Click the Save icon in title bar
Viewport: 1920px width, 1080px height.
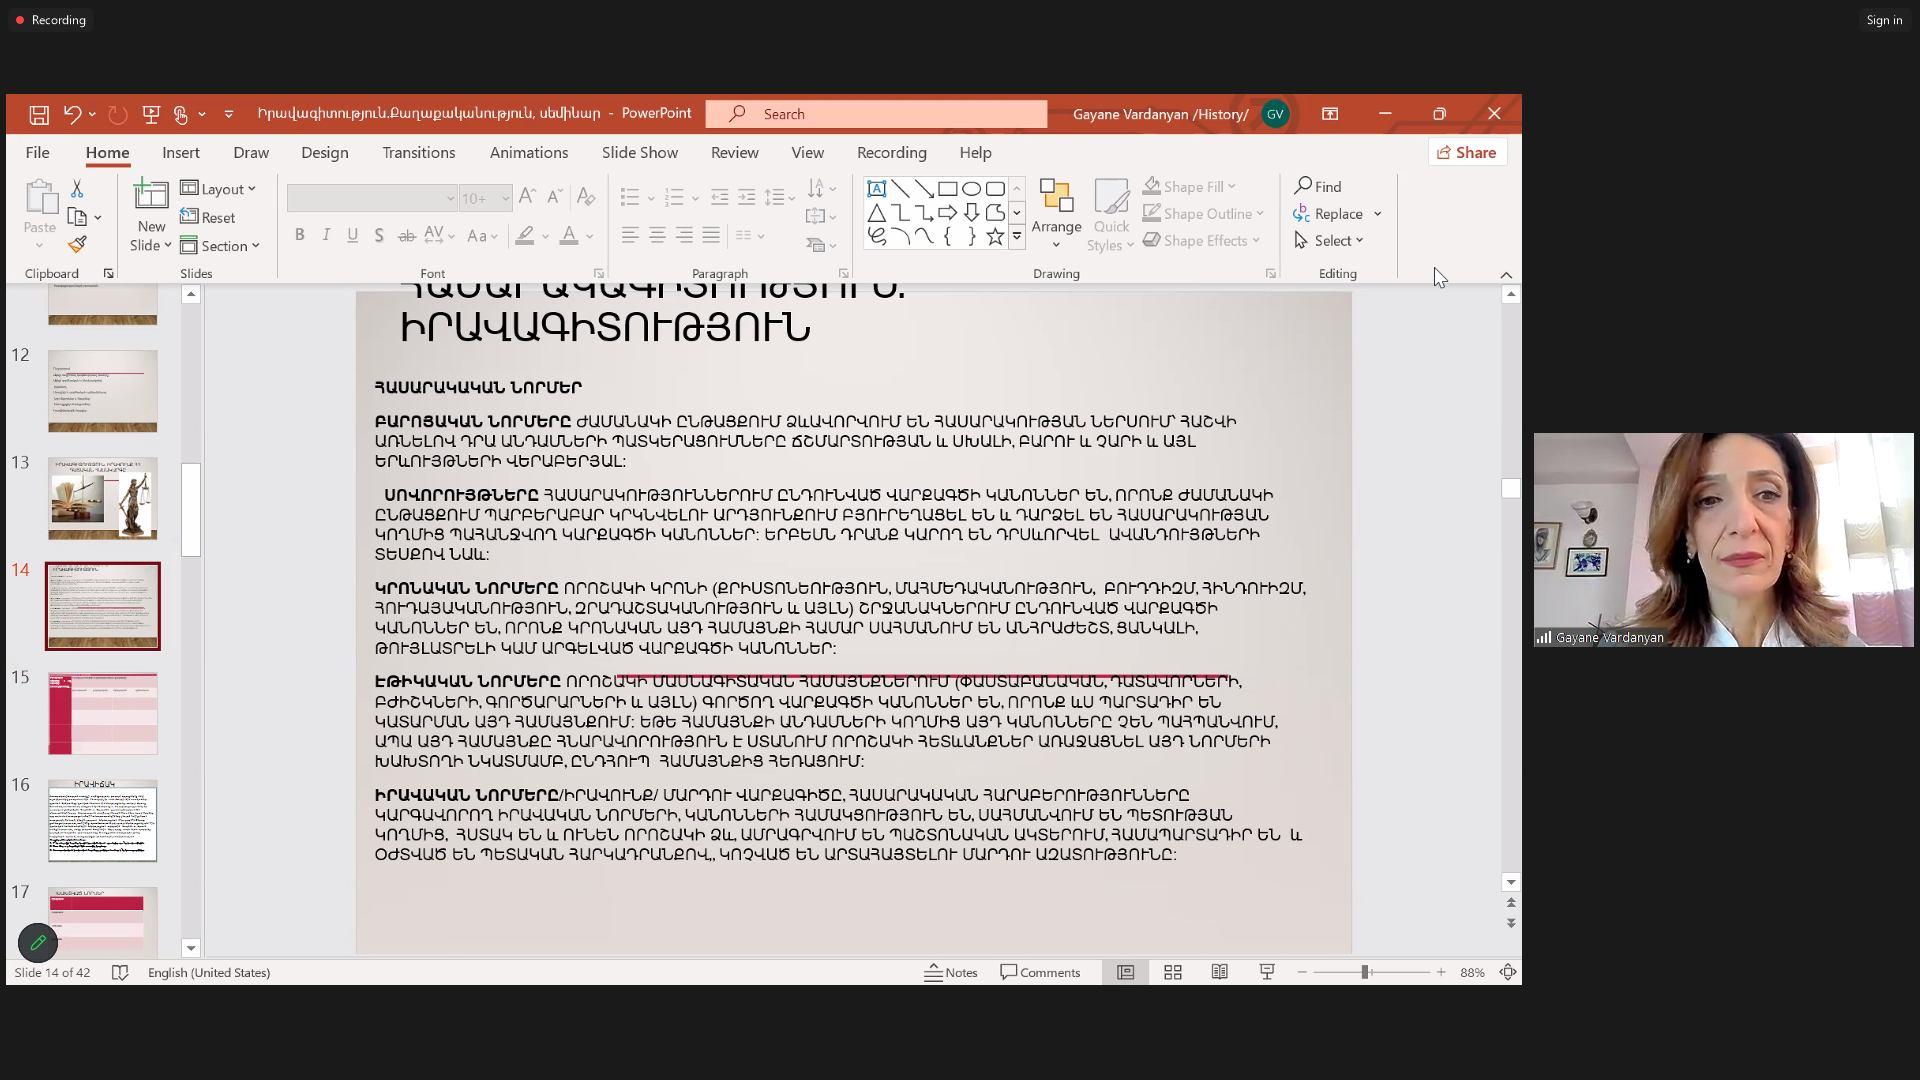point(39,115)
